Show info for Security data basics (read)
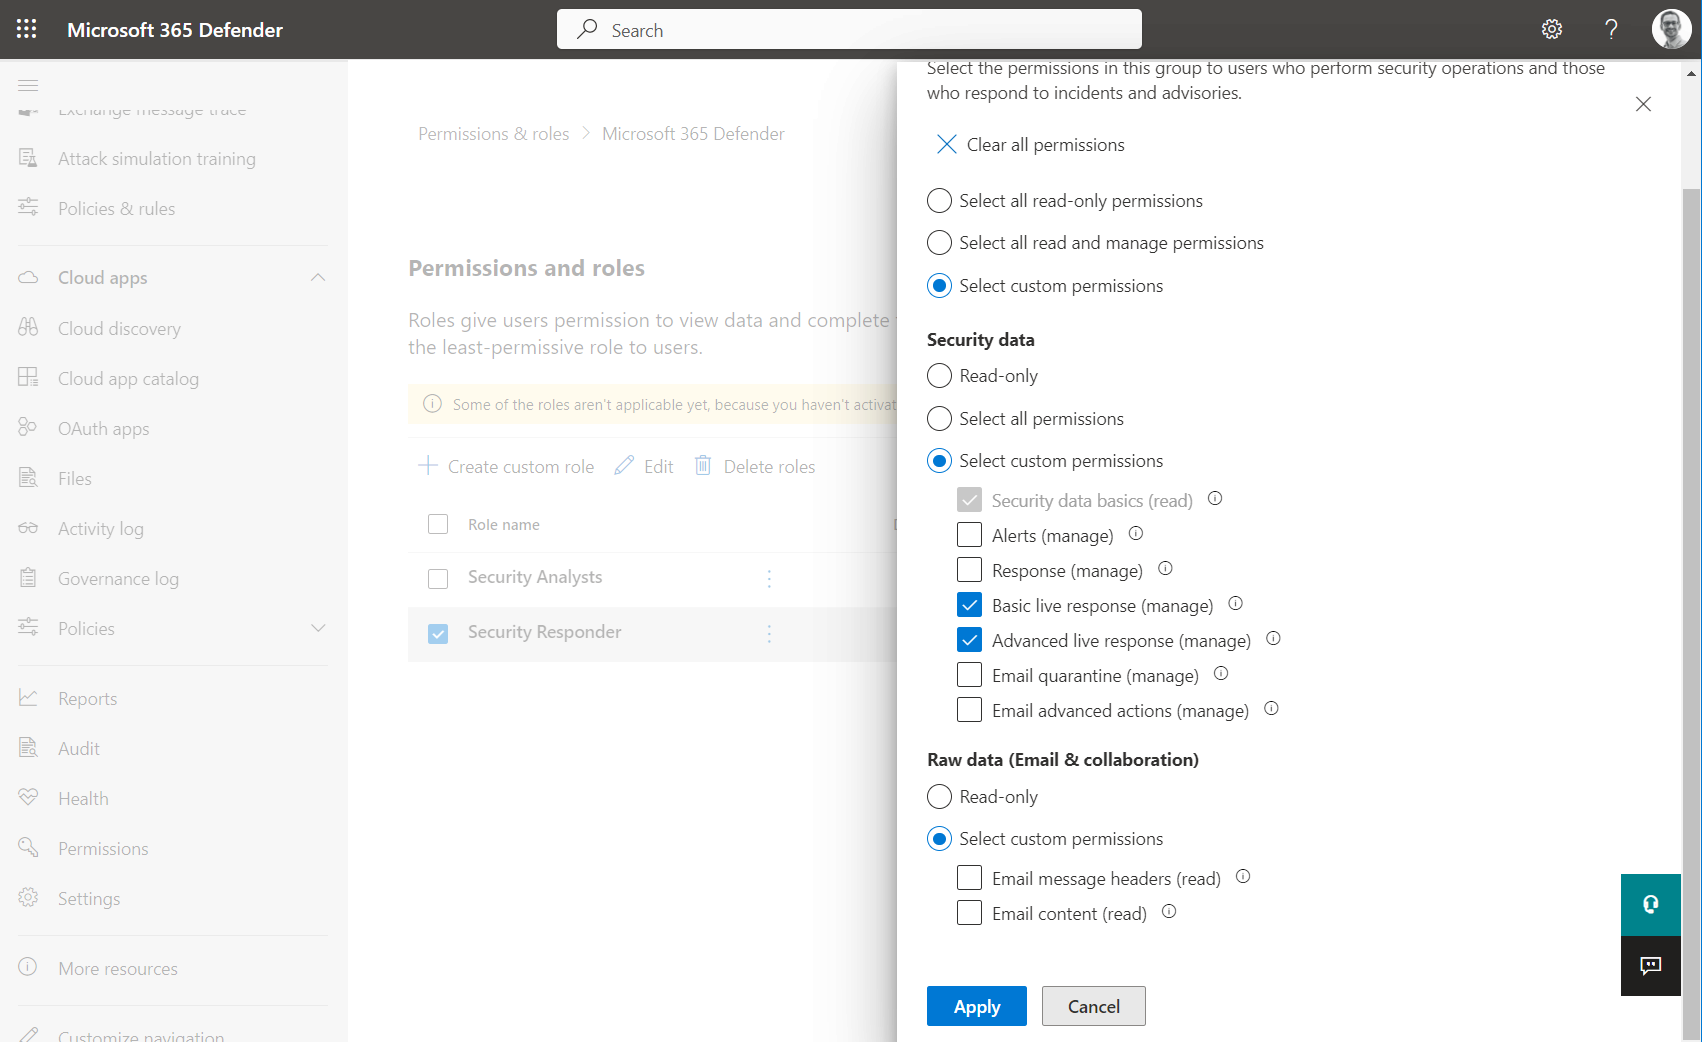 pyautogui.click(x=1215, y=498)
